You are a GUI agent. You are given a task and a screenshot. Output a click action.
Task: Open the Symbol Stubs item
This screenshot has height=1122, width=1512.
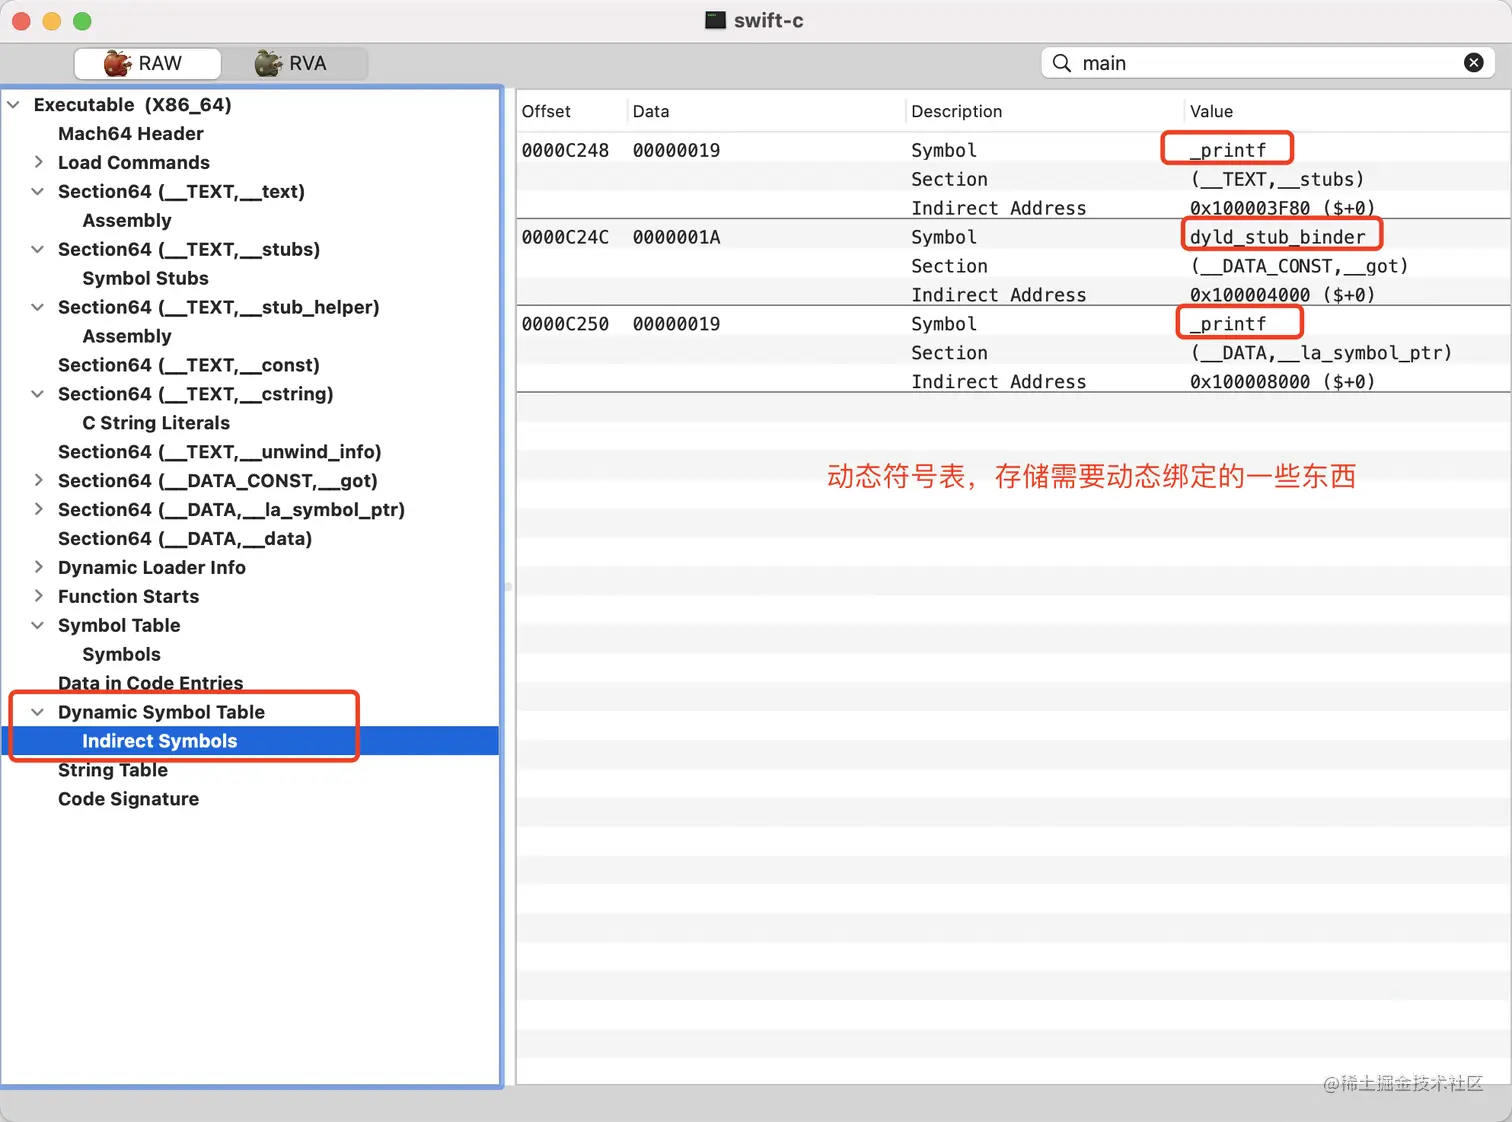tap(146, 279)
